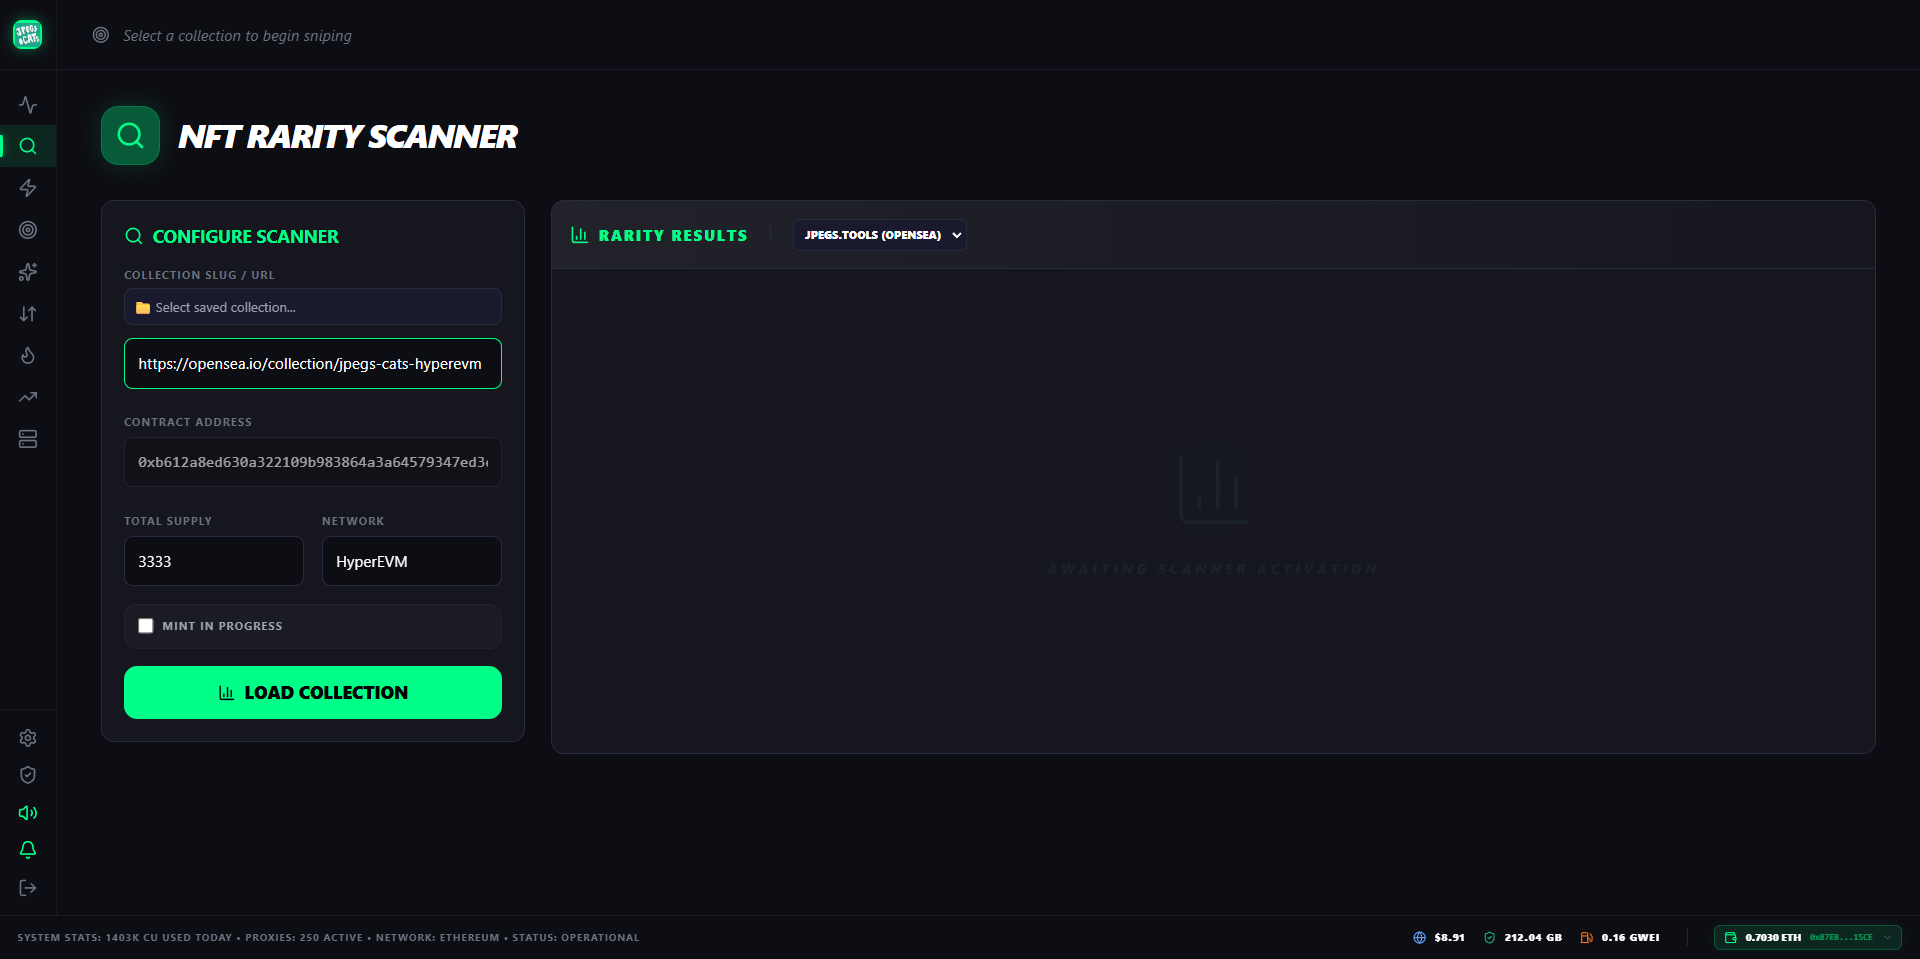Open the trending chart sidebar icon
The width and height of the screenshot is (1920, 959).
28,397
